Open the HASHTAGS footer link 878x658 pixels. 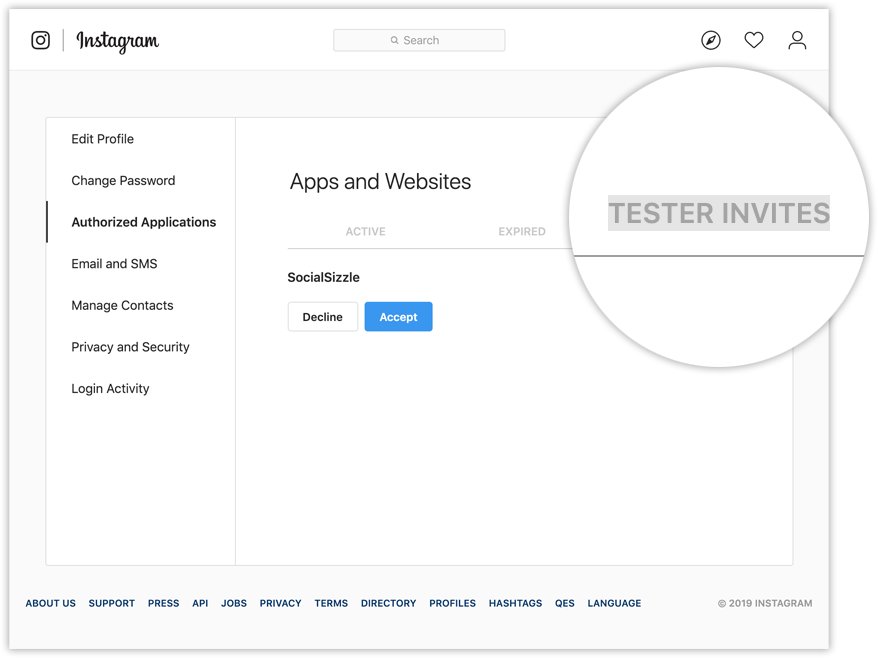[x=515, y=603]
